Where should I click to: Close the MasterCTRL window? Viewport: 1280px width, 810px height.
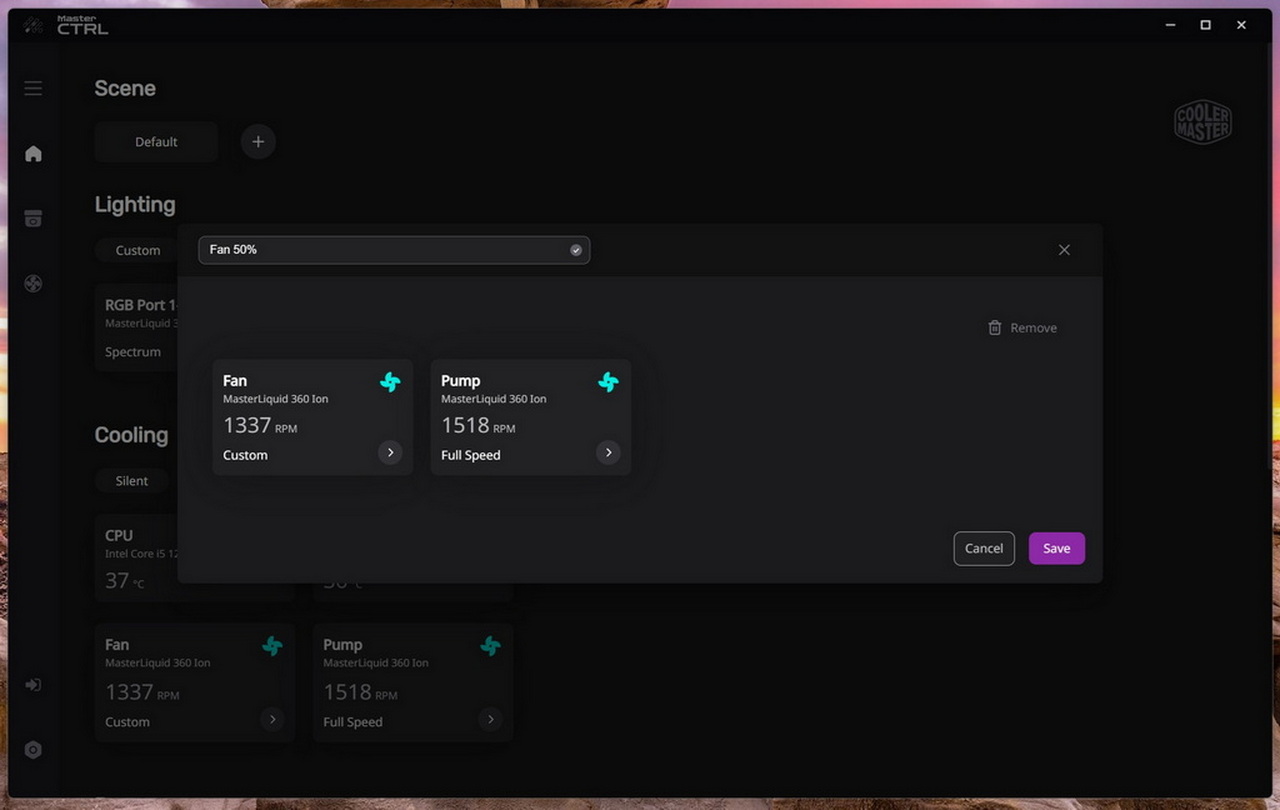1242,25
